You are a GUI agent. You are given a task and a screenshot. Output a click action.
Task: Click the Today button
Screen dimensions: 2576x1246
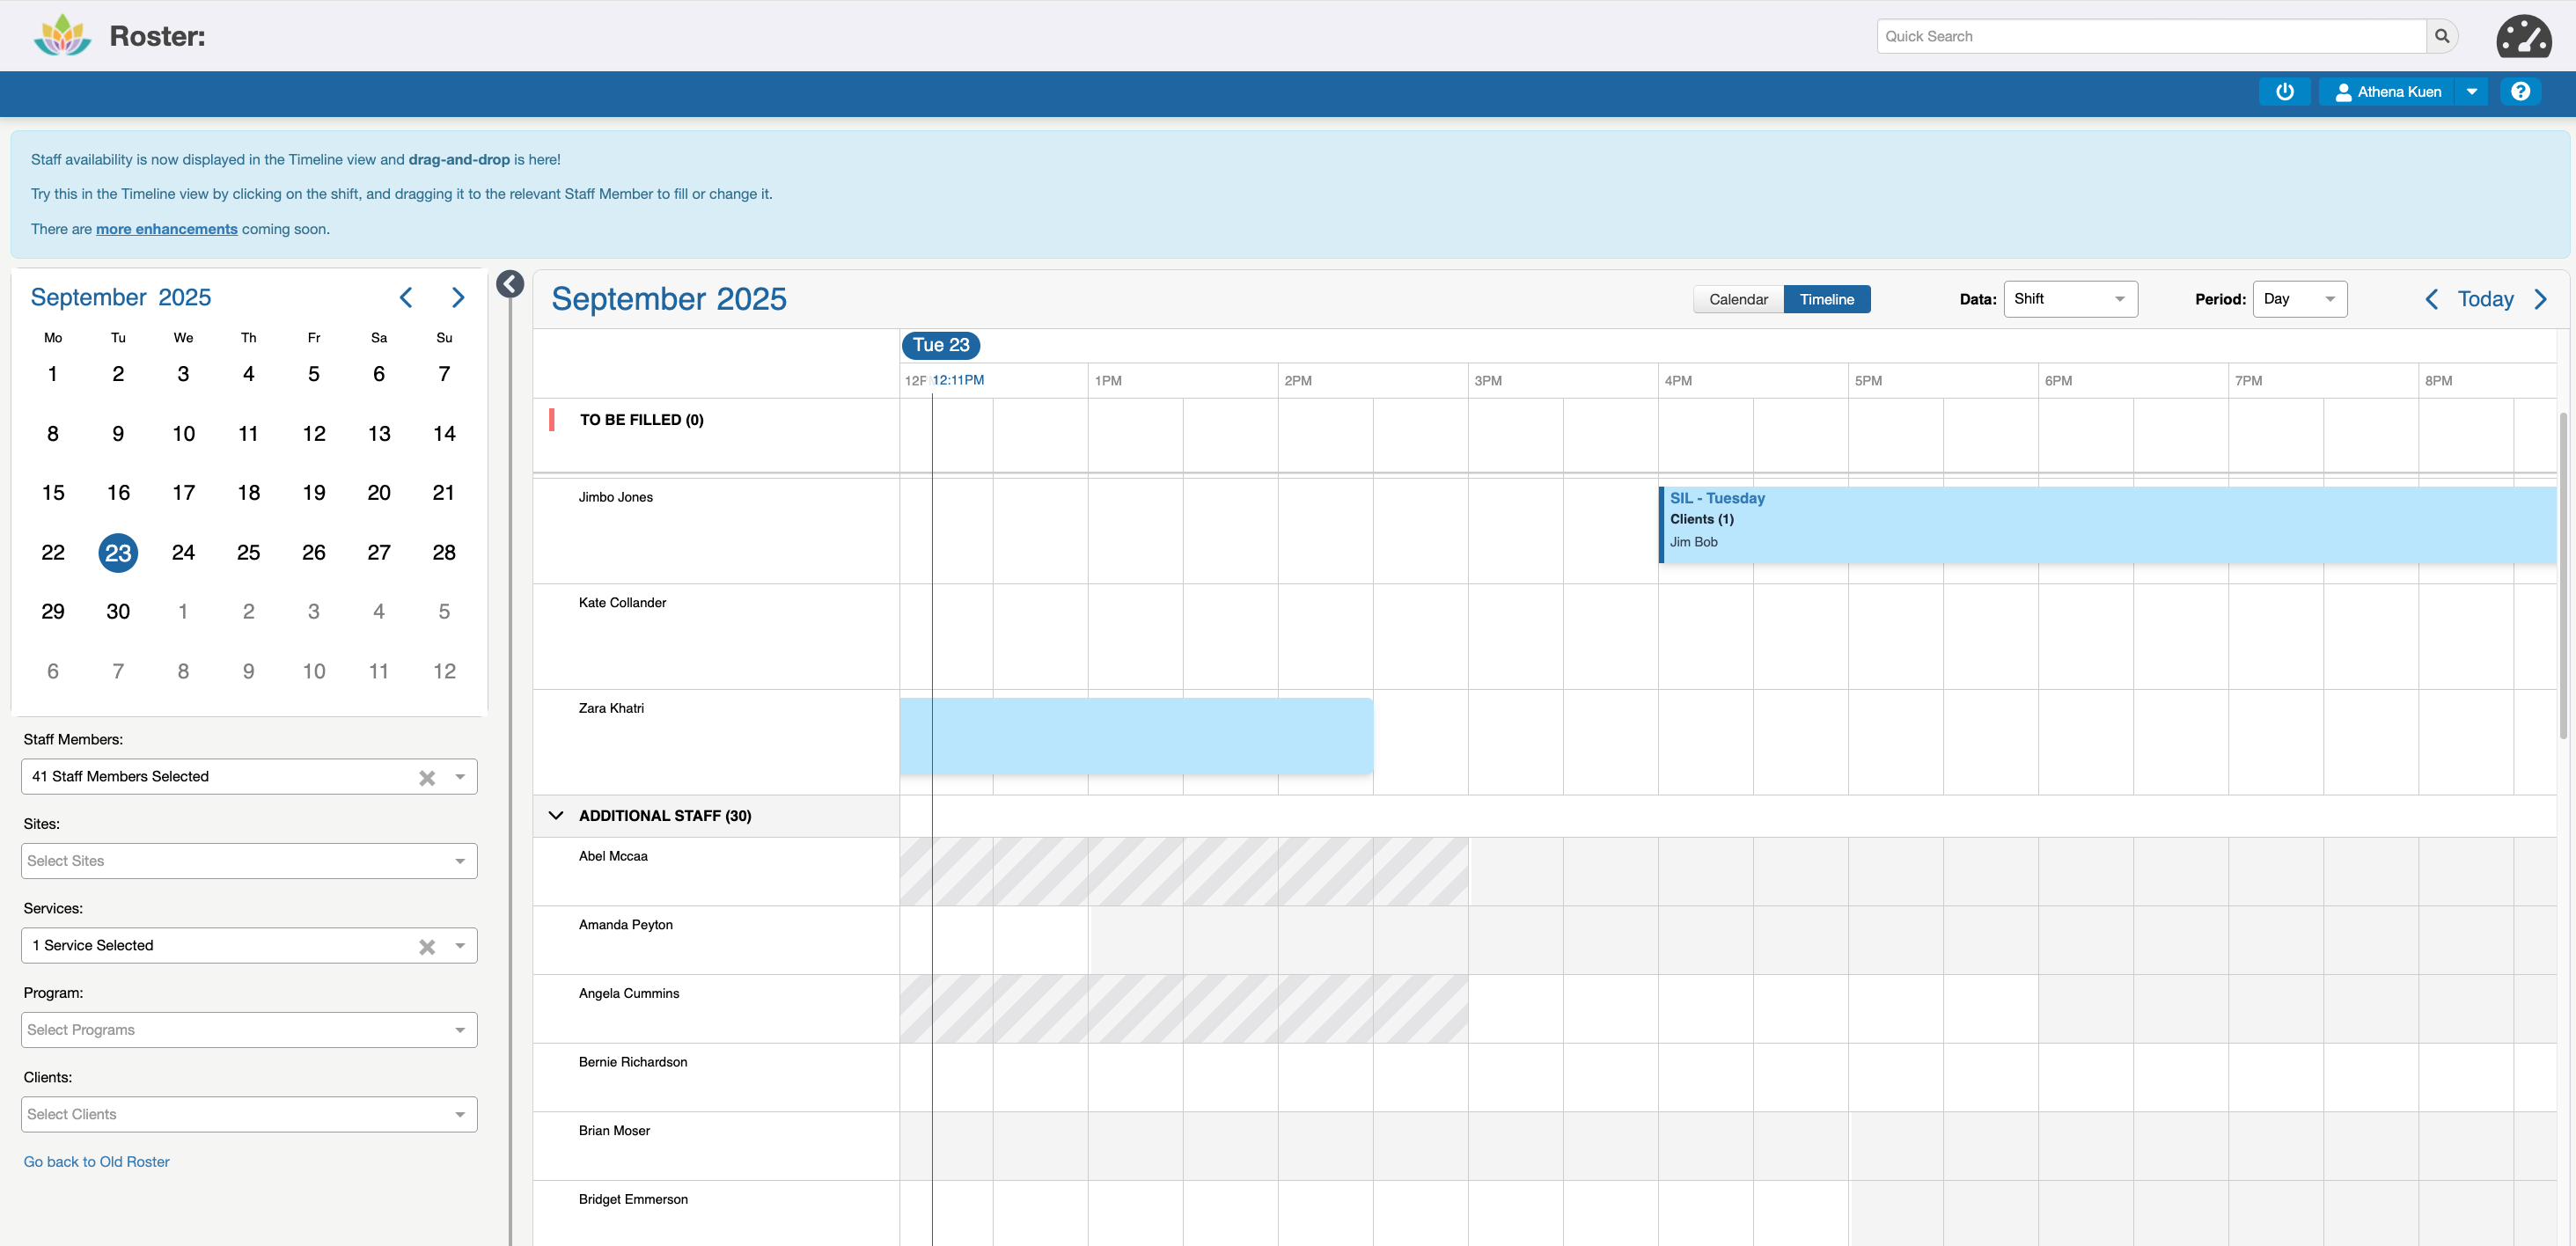point(2485,299)
